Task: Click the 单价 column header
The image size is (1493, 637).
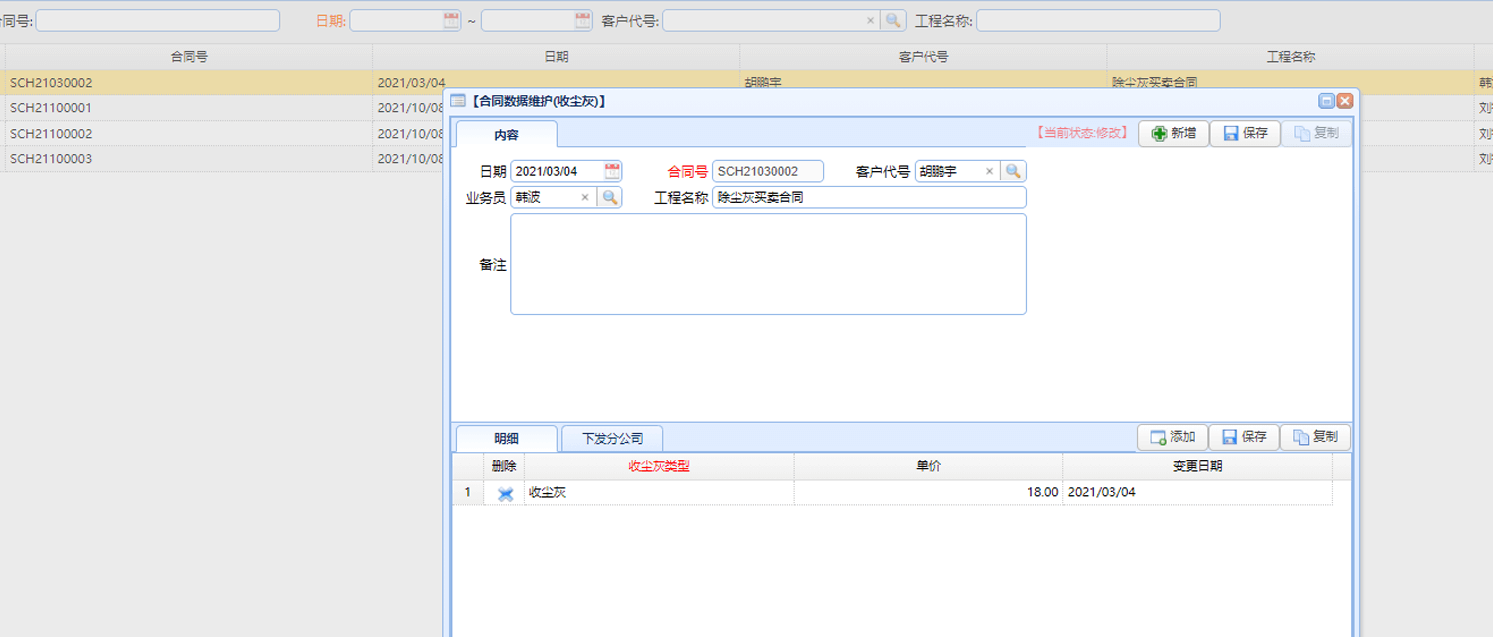Action: 928,466
